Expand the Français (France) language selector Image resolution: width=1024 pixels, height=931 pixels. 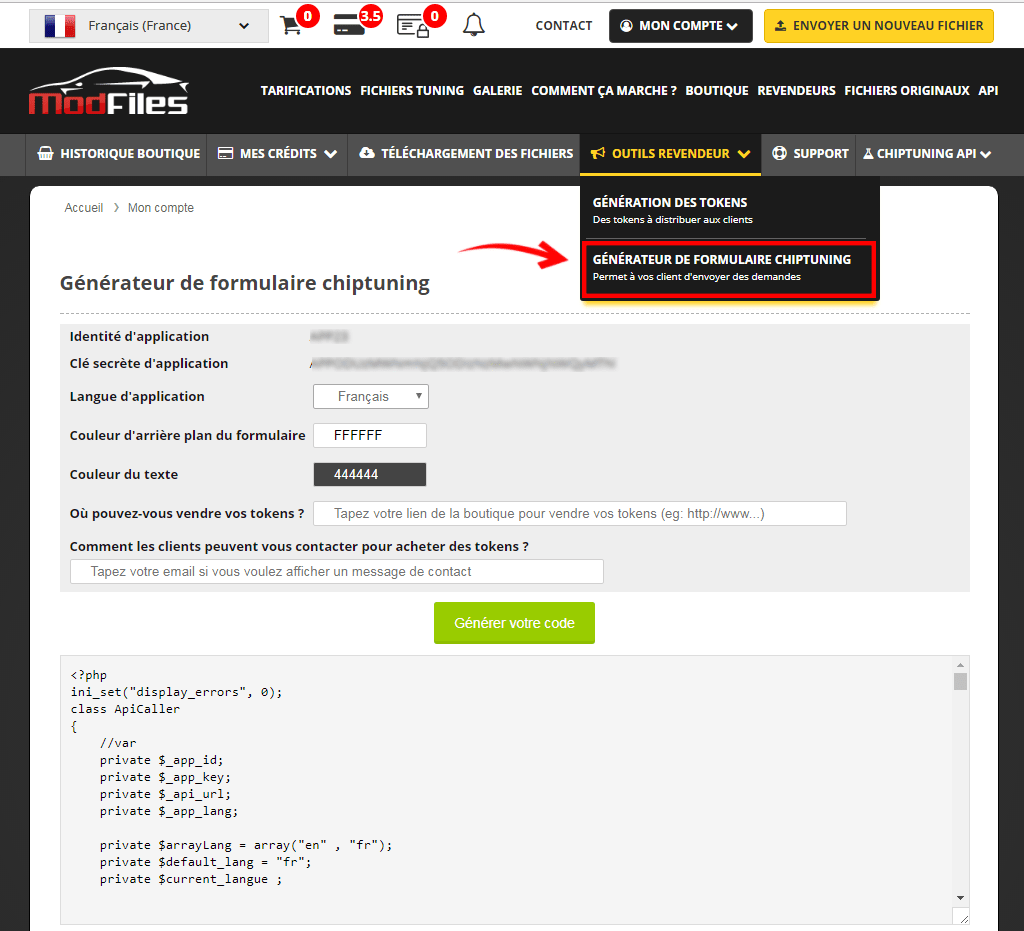coord(149,26)
